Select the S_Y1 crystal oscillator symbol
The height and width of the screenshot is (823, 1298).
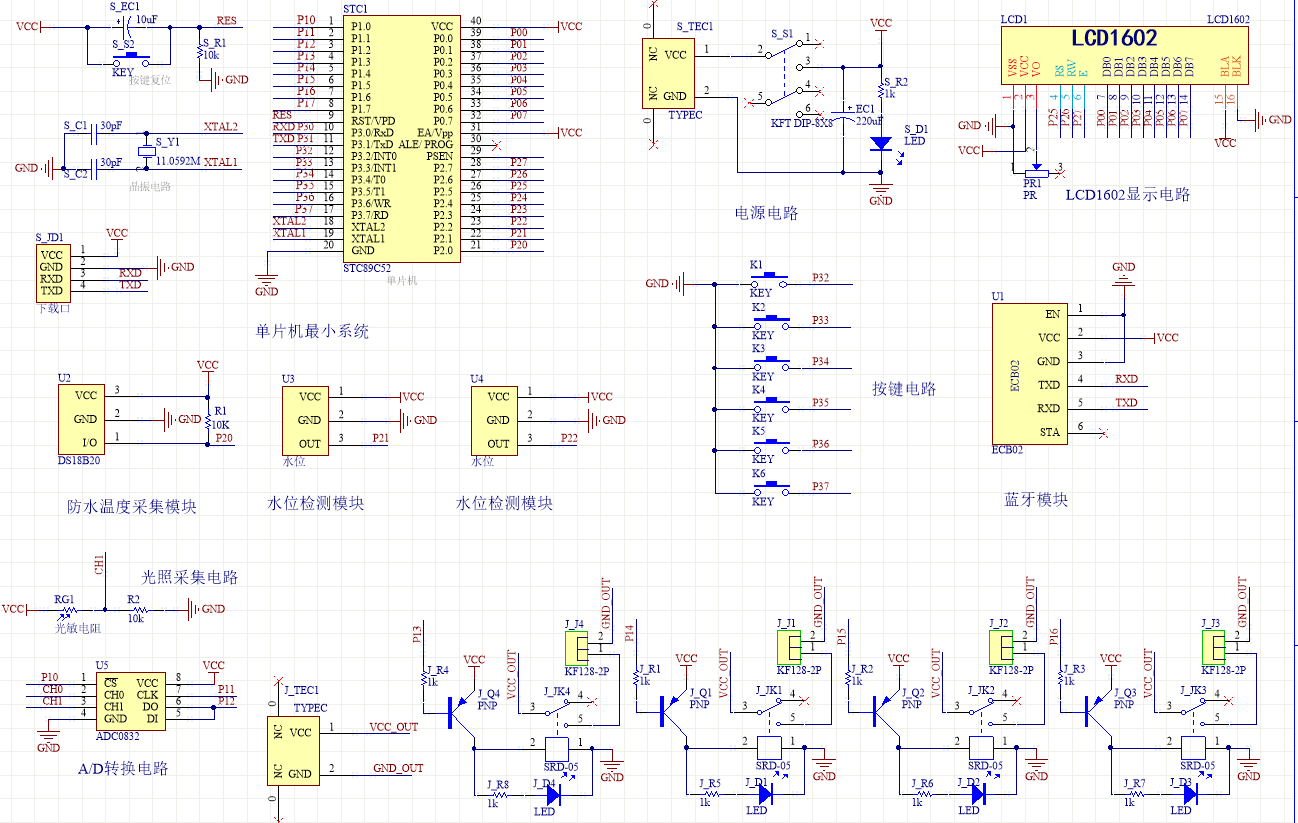click(x=147, y=150)
